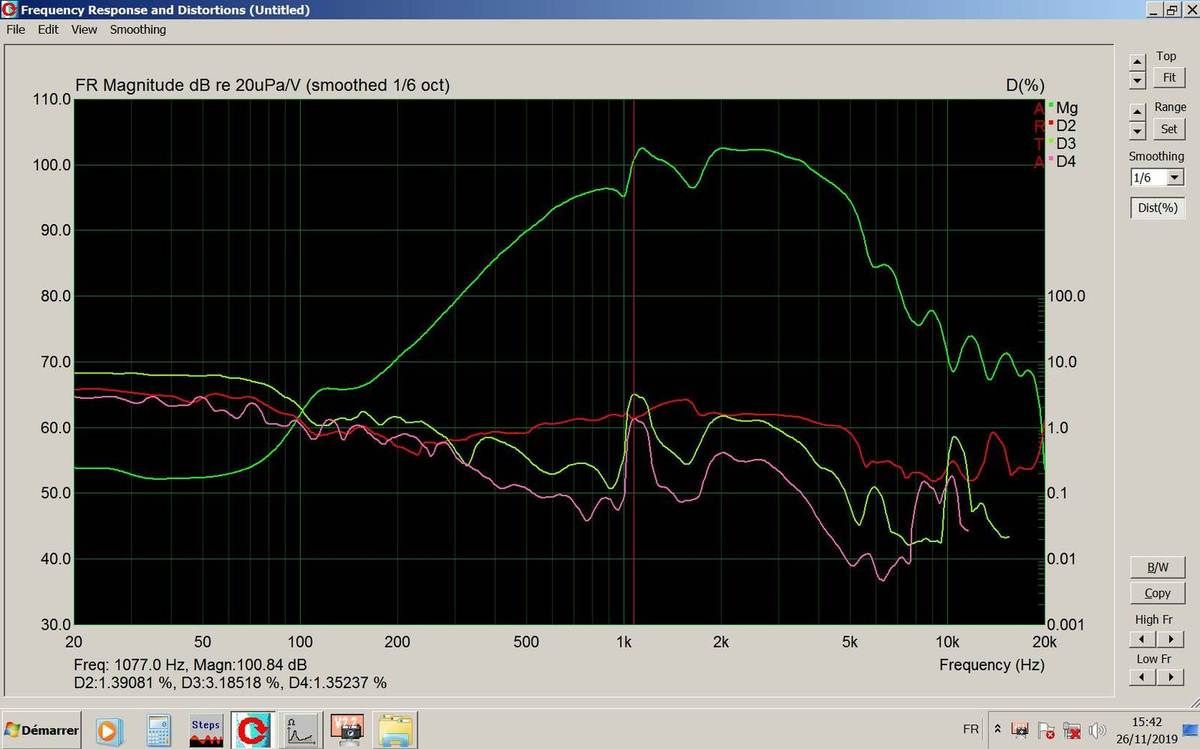Click the Action Center flag tray icon
1200x749 pixels.
1046,730
